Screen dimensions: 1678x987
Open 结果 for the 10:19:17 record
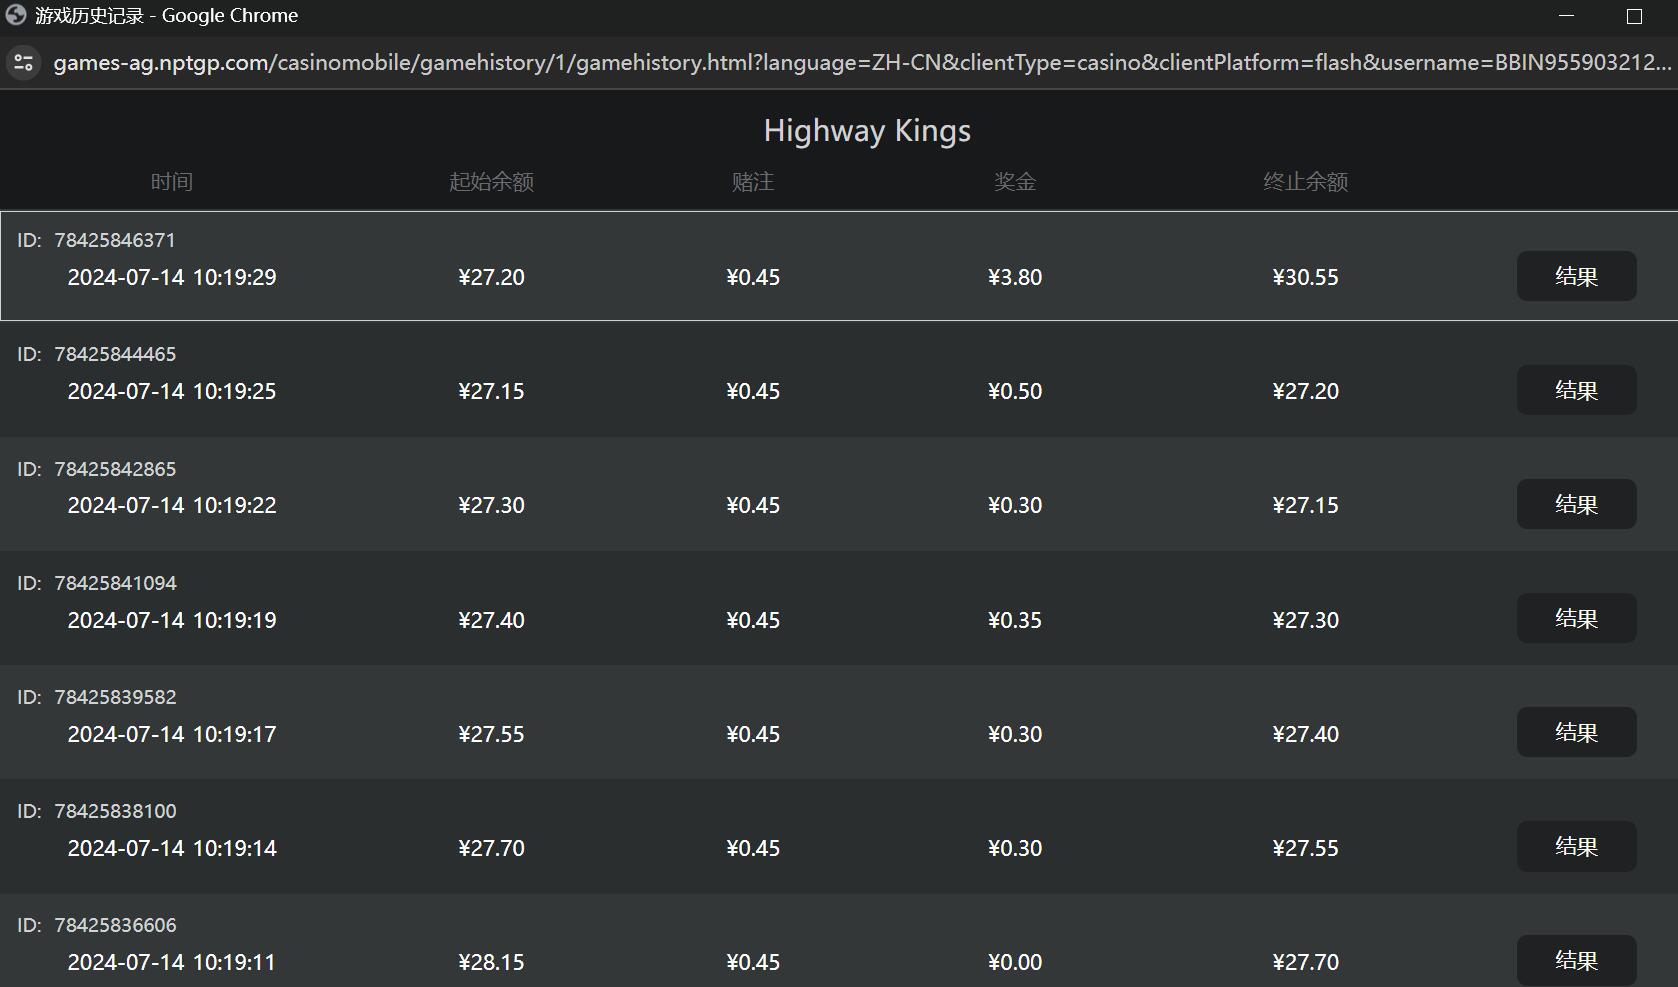[1576, 732]
